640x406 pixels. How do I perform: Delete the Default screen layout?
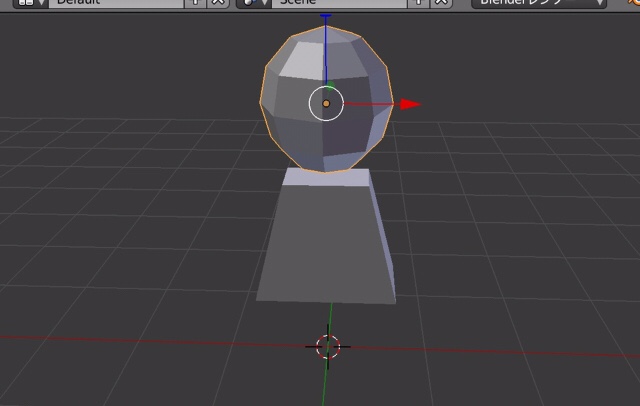click(216, 3)
